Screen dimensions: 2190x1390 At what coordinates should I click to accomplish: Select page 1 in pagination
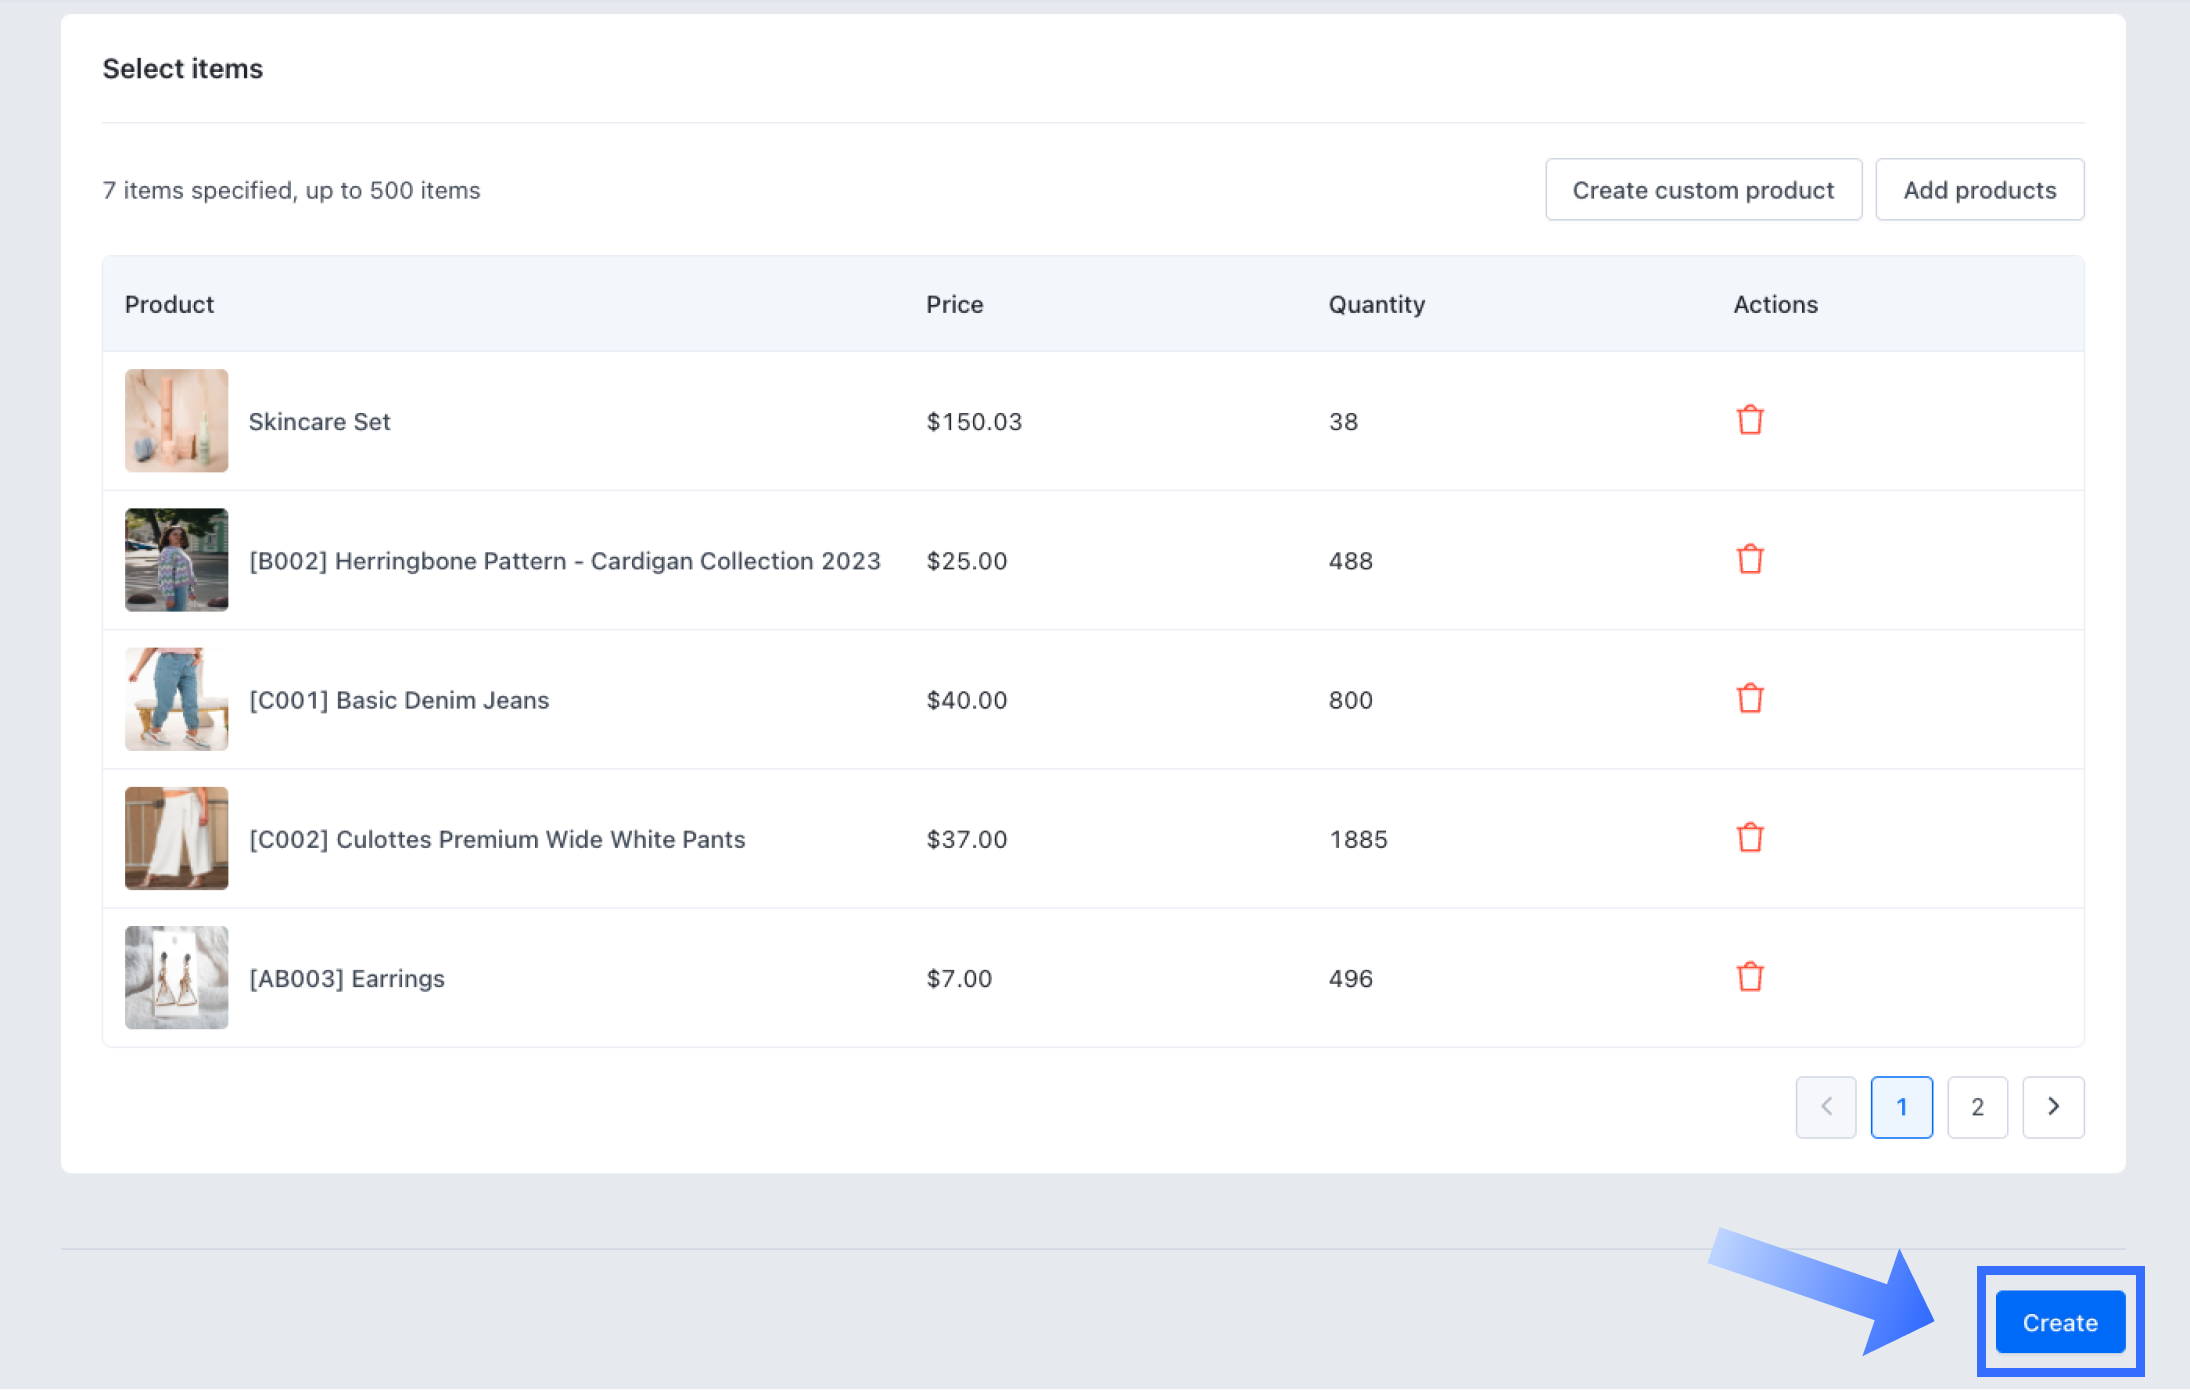coord(1901,1106)
